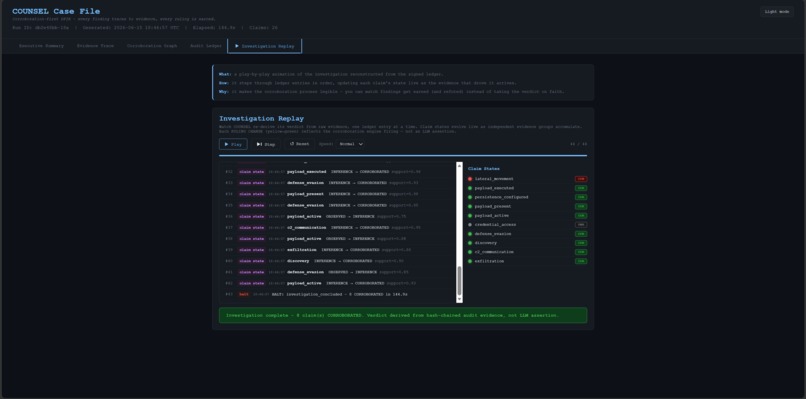Select ledger entry #42 payload_active
The width and height of the screenshot is (806, 399).
tap(338, 283)
